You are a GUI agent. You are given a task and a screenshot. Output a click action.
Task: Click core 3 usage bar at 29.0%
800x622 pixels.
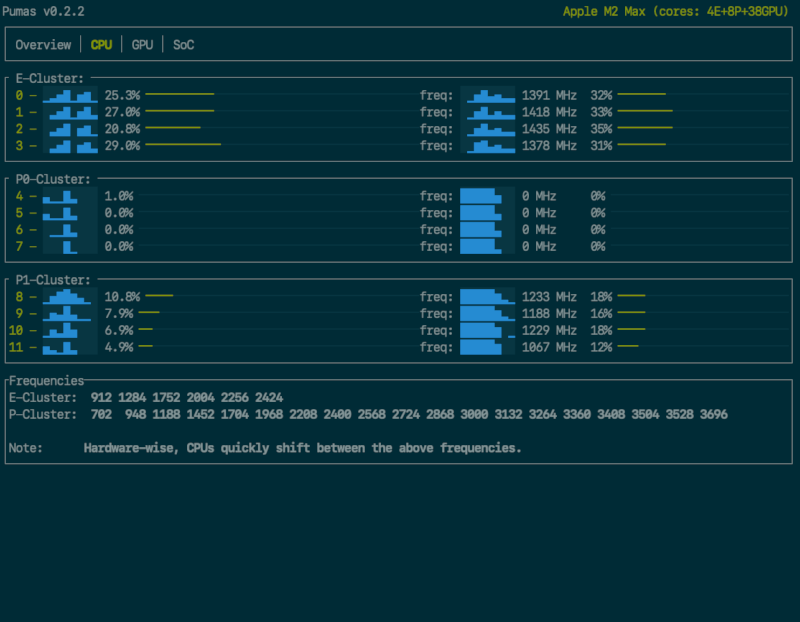pos(182,145)
